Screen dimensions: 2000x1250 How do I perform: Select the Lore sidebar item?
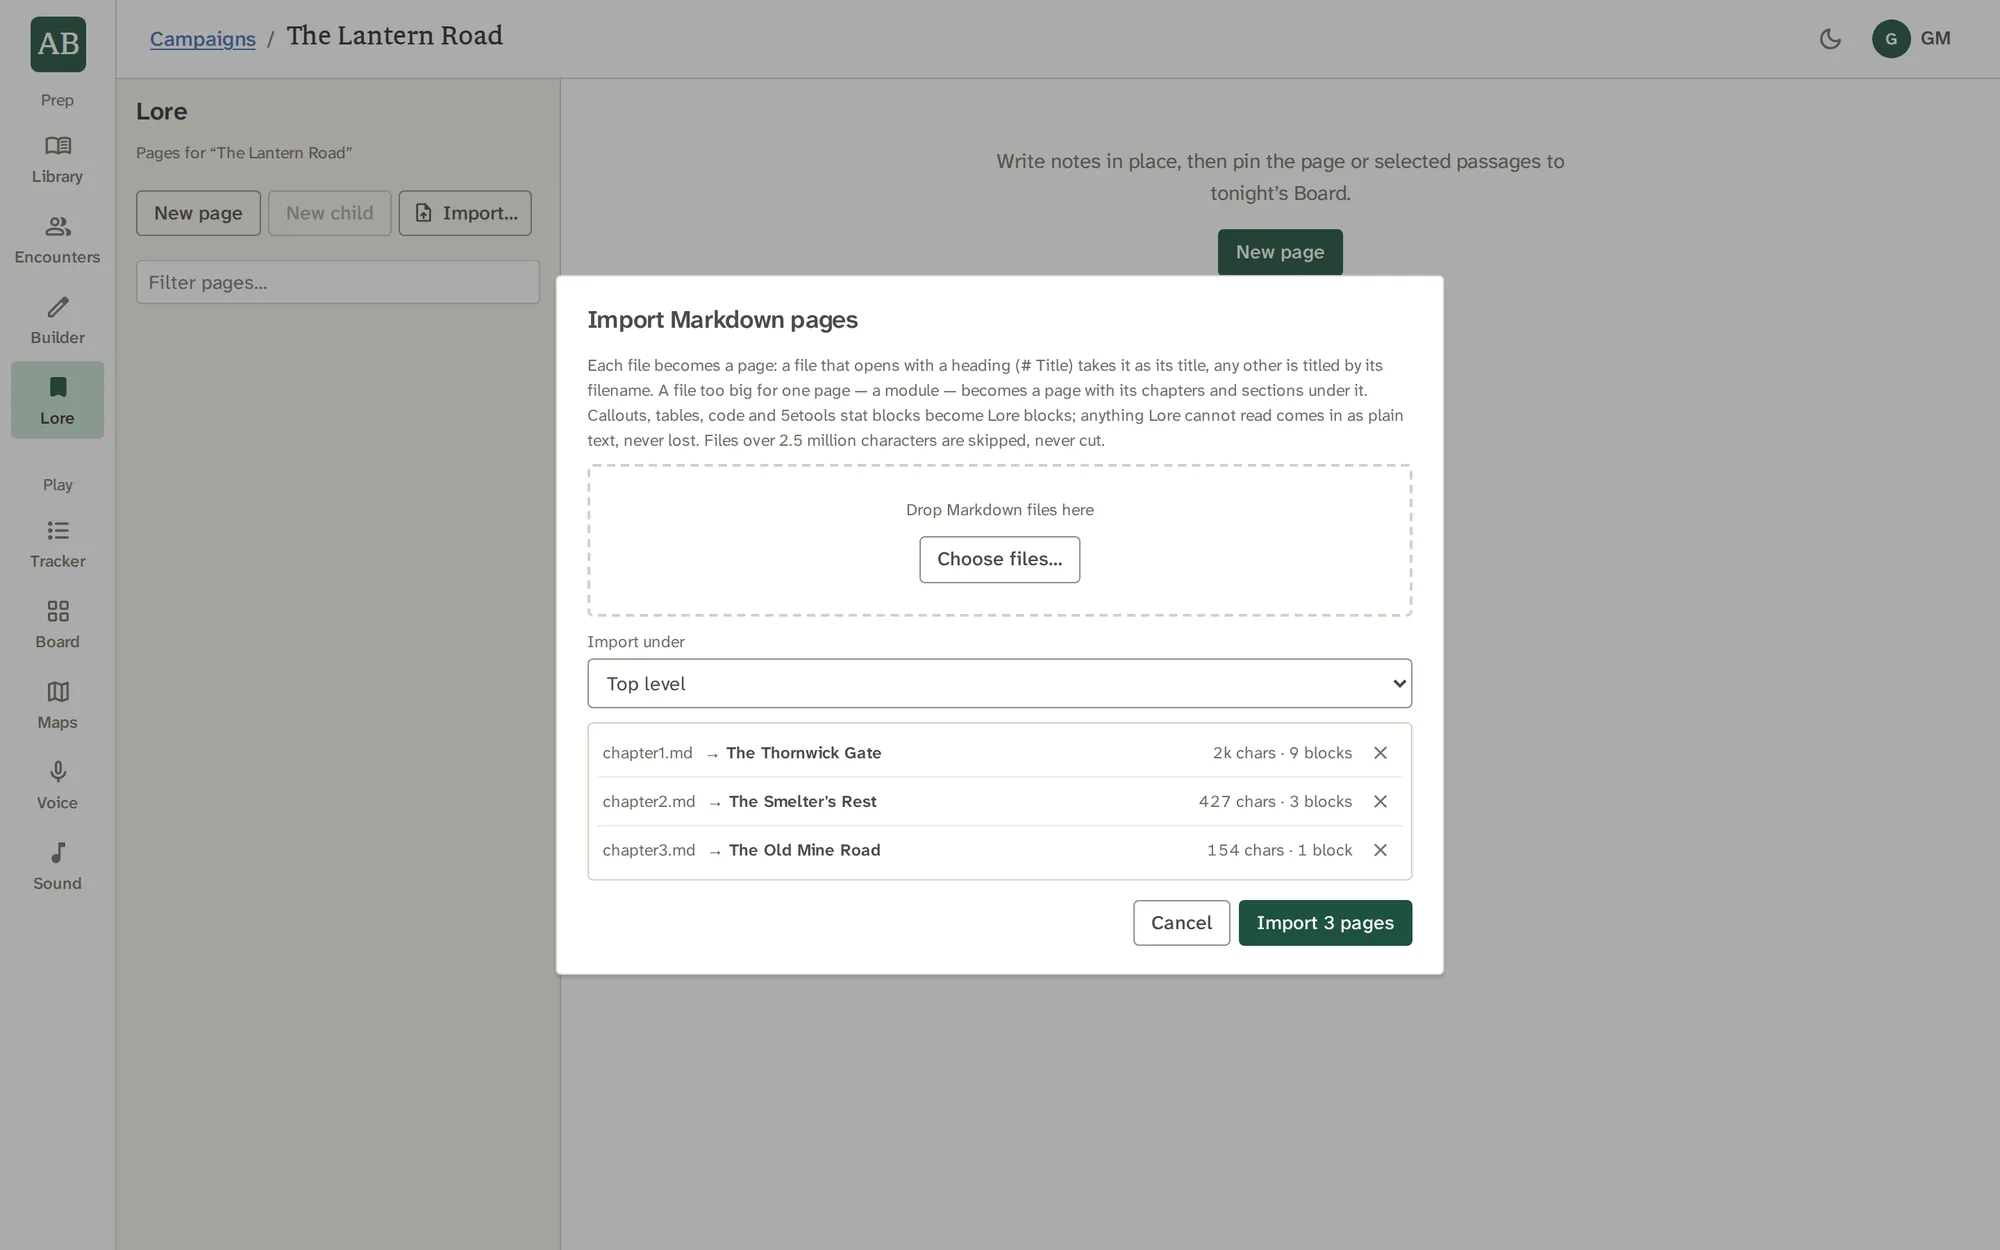57,400
